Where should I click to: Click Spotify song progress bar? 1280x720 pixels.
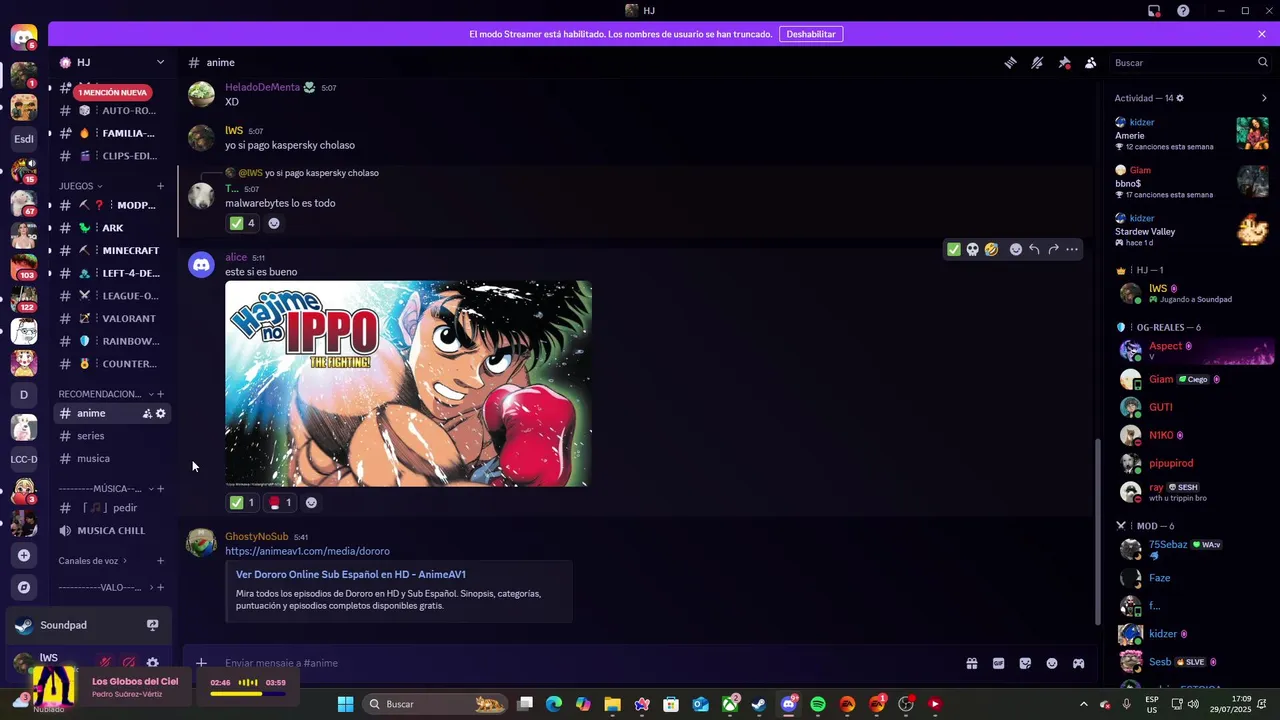tap(248, 693)
